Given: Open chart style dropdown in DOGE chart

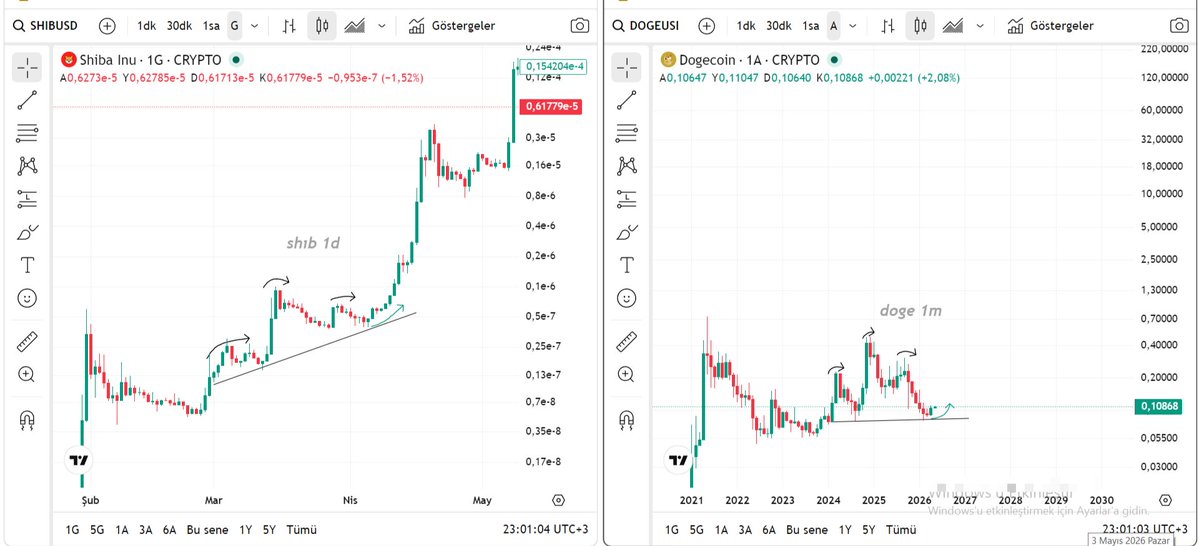Looking at the screenshot, I should click(981, 26).
